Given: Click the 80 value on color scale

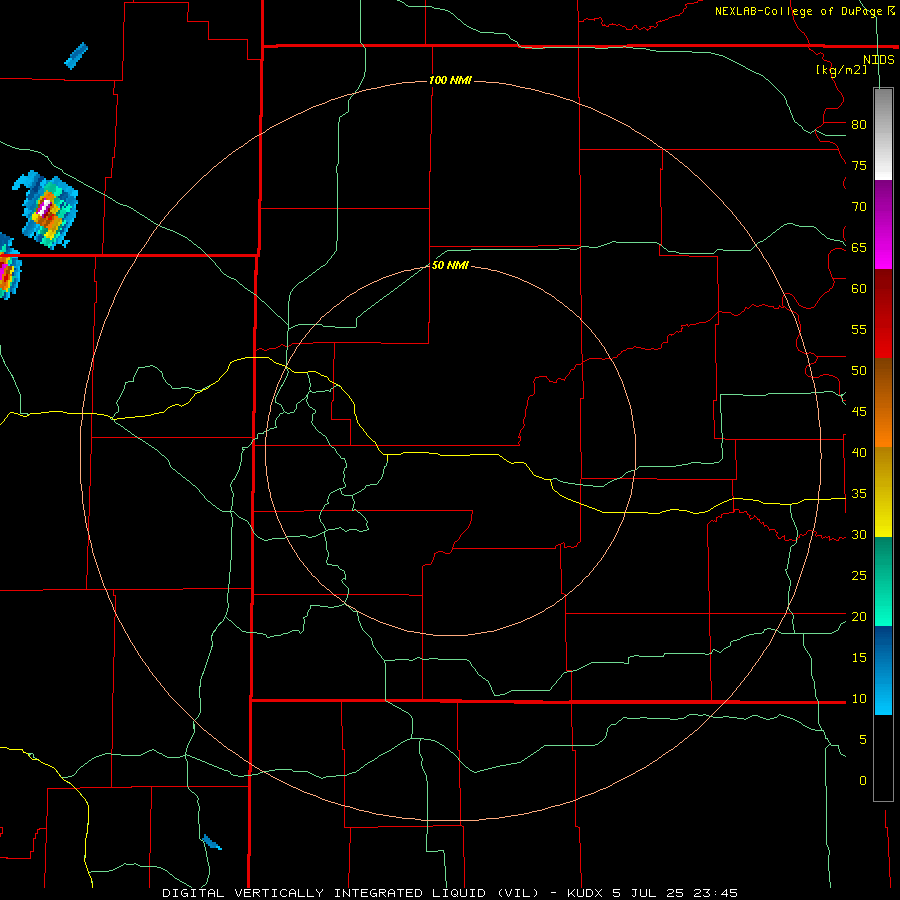Looking at the screenshot, I should [859, 125].
